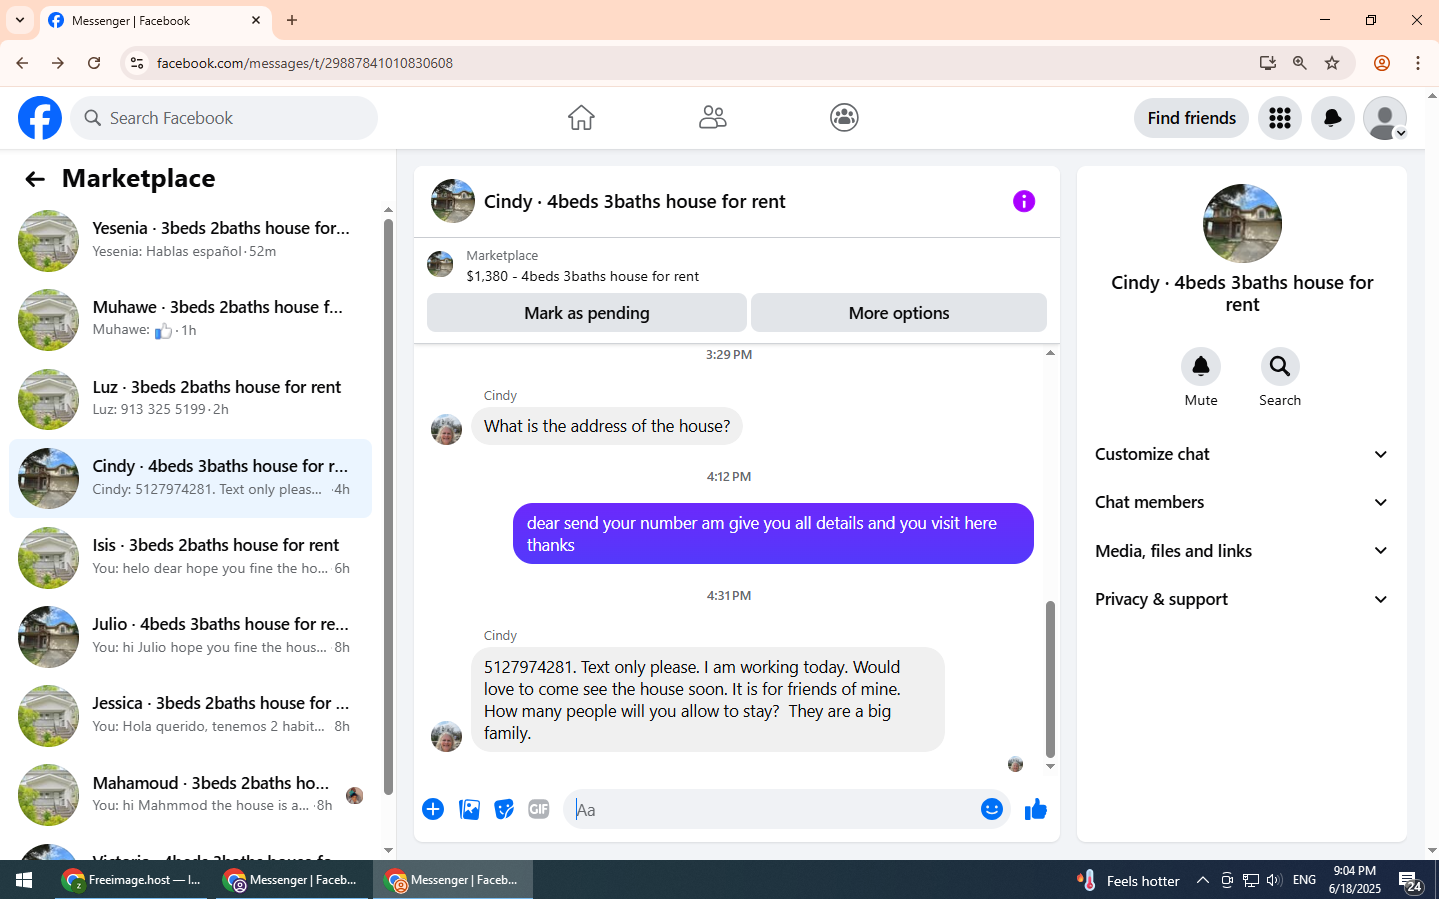Open Isis 3beds 2baths conversation
The height and width of the screenshot is (899, 1439).
191,557
